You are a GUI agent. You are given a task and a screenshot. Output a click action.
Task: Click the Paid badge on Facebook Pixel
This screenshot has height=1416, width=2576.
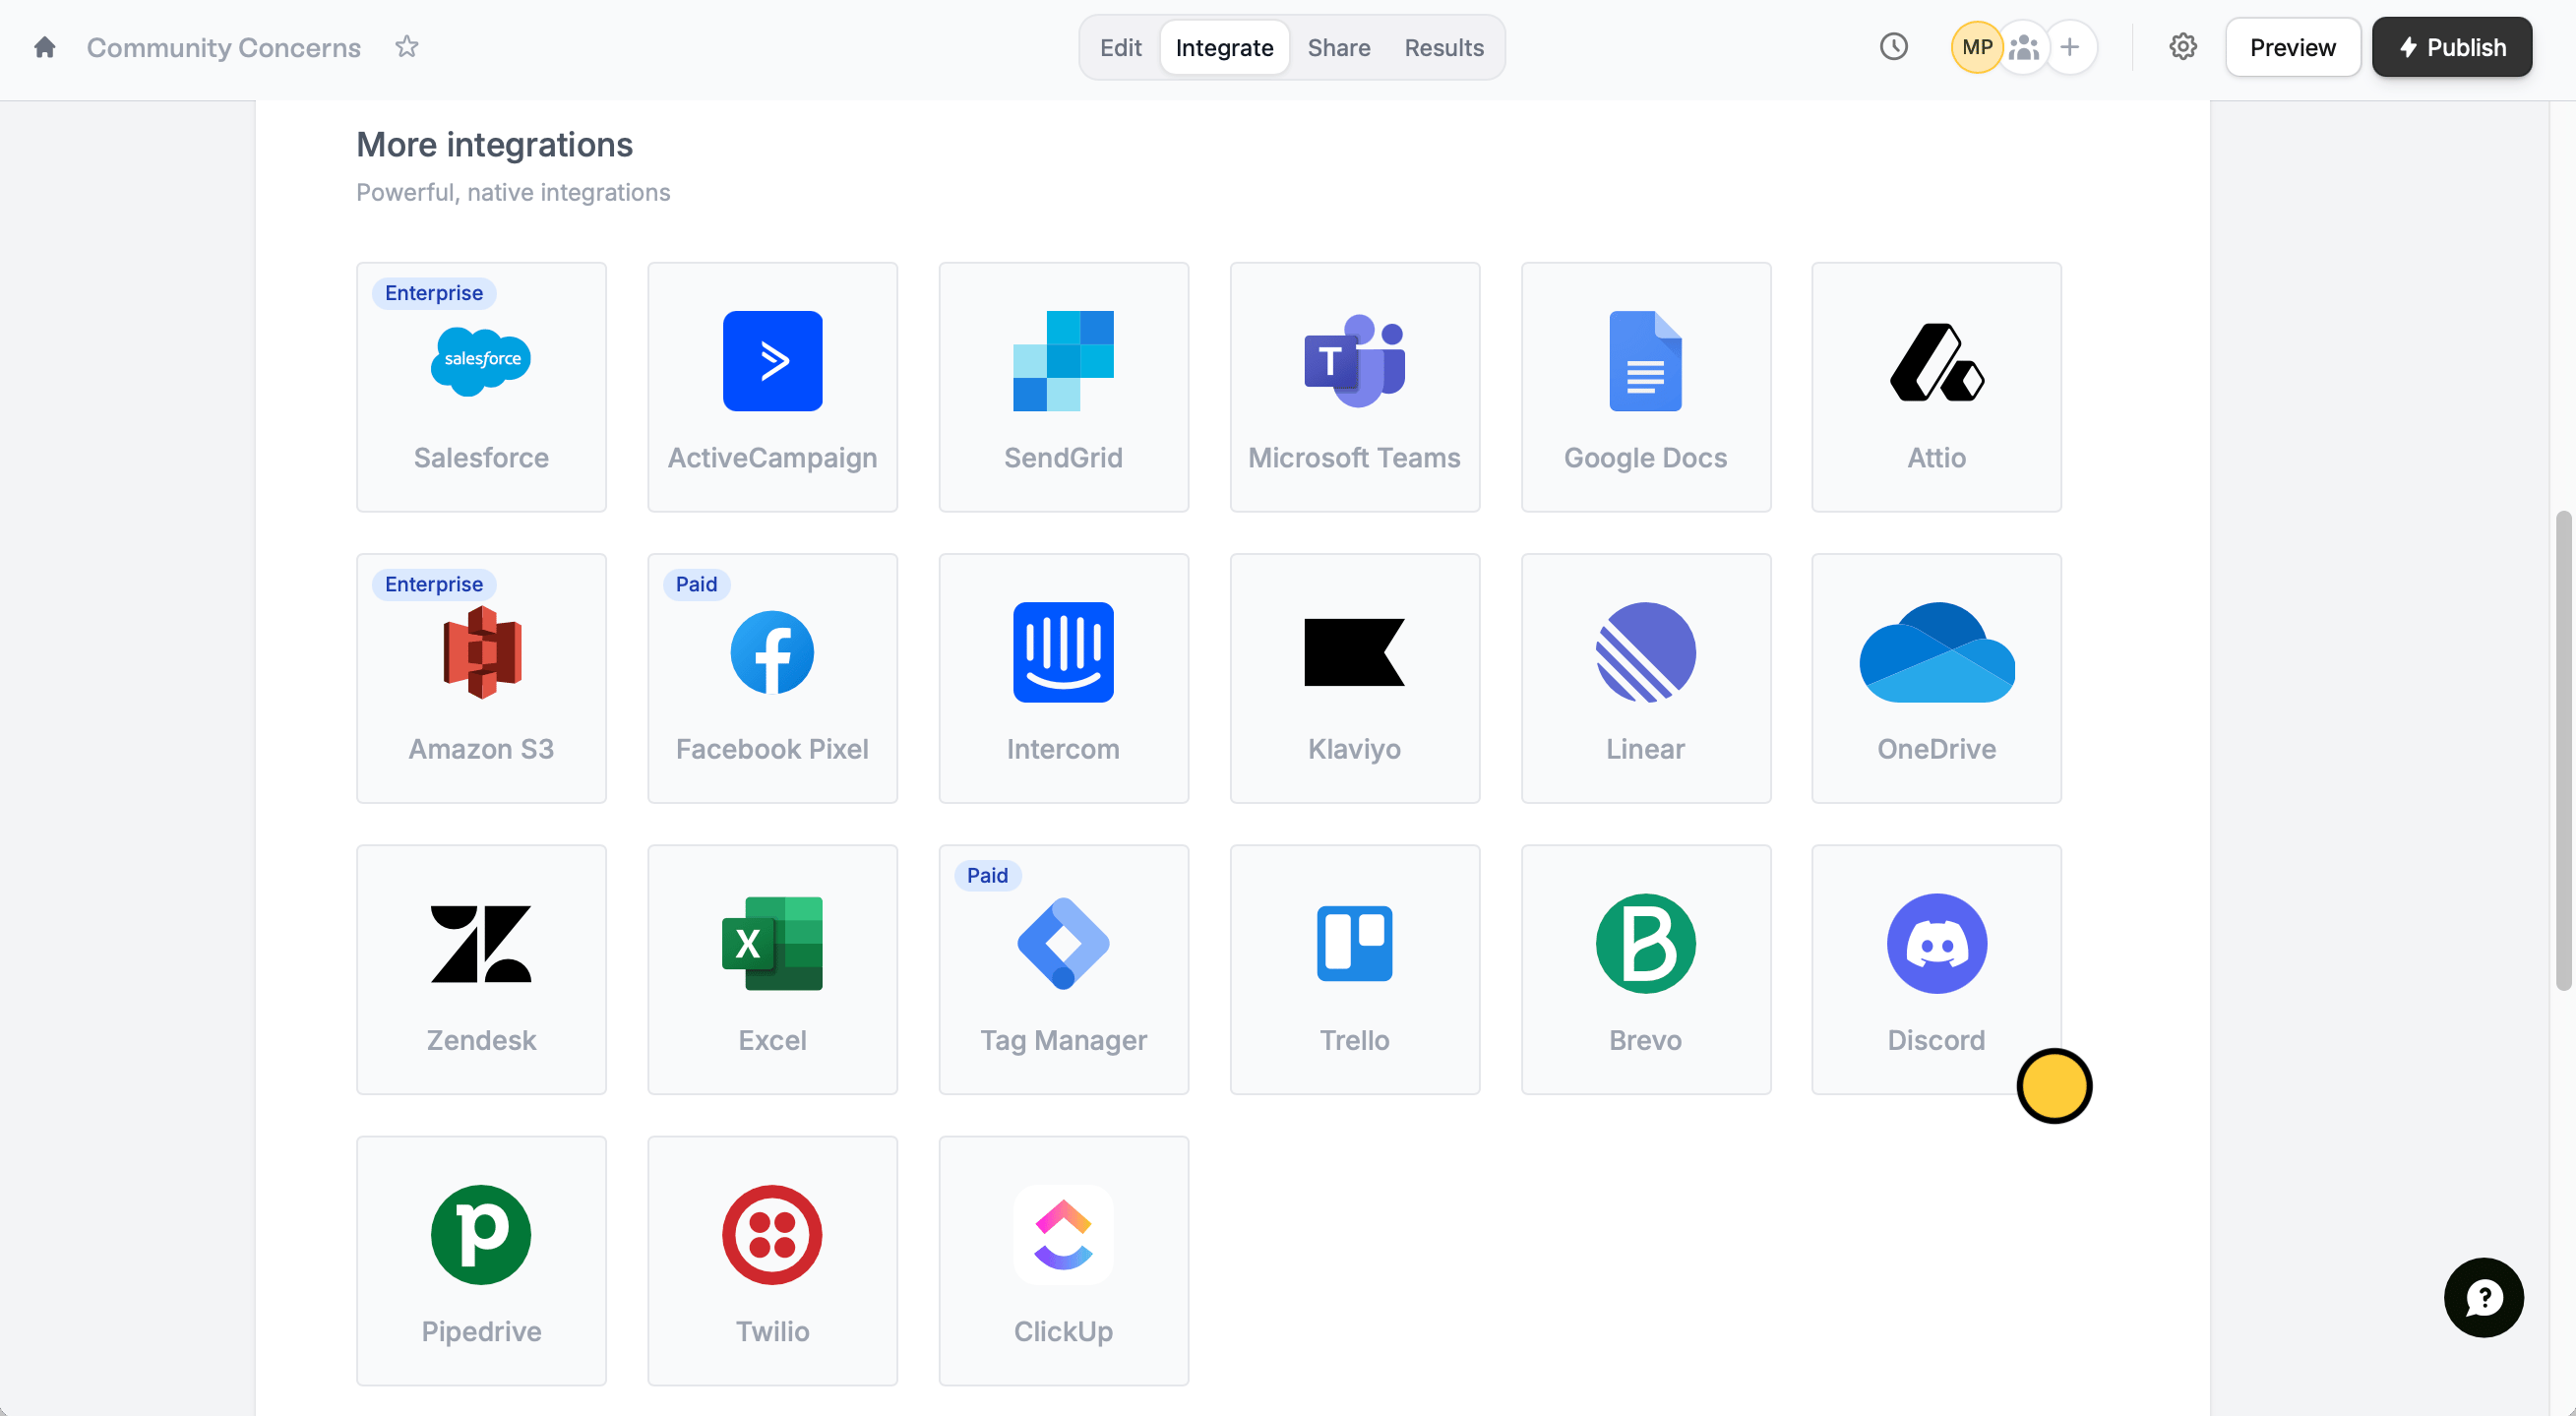click(696, 584)
